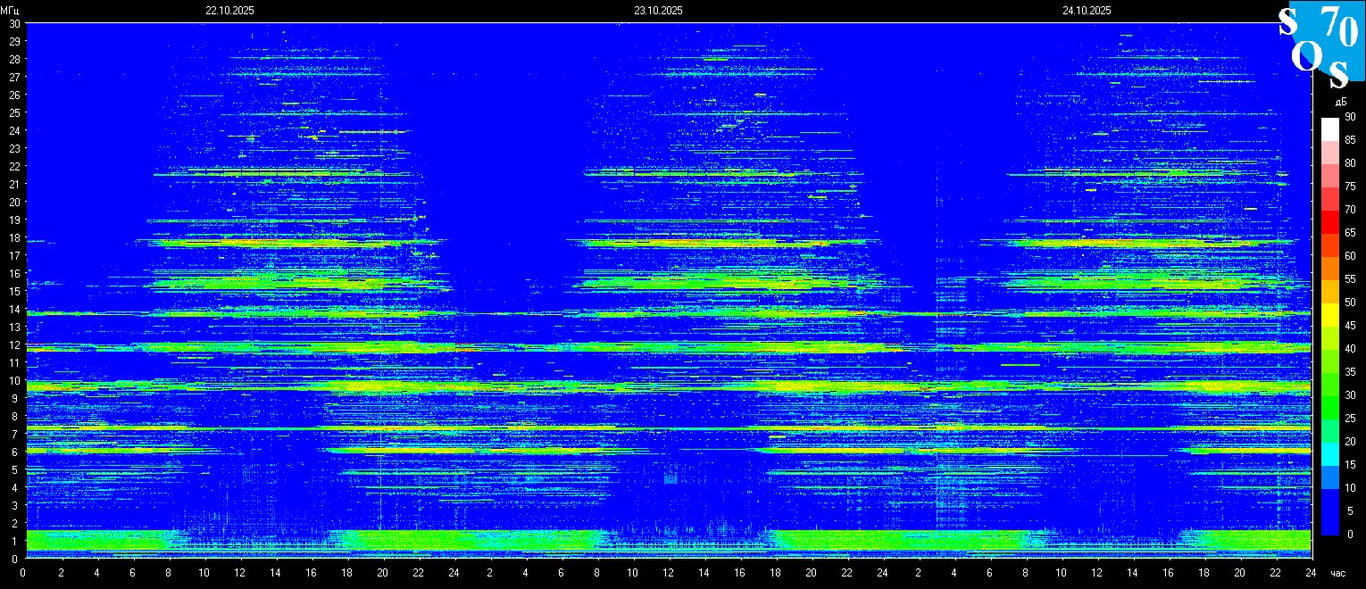The width and height of the screenshot is (1366, 589).
Task: Click the МГц frequency unit label
Action: 10,10
